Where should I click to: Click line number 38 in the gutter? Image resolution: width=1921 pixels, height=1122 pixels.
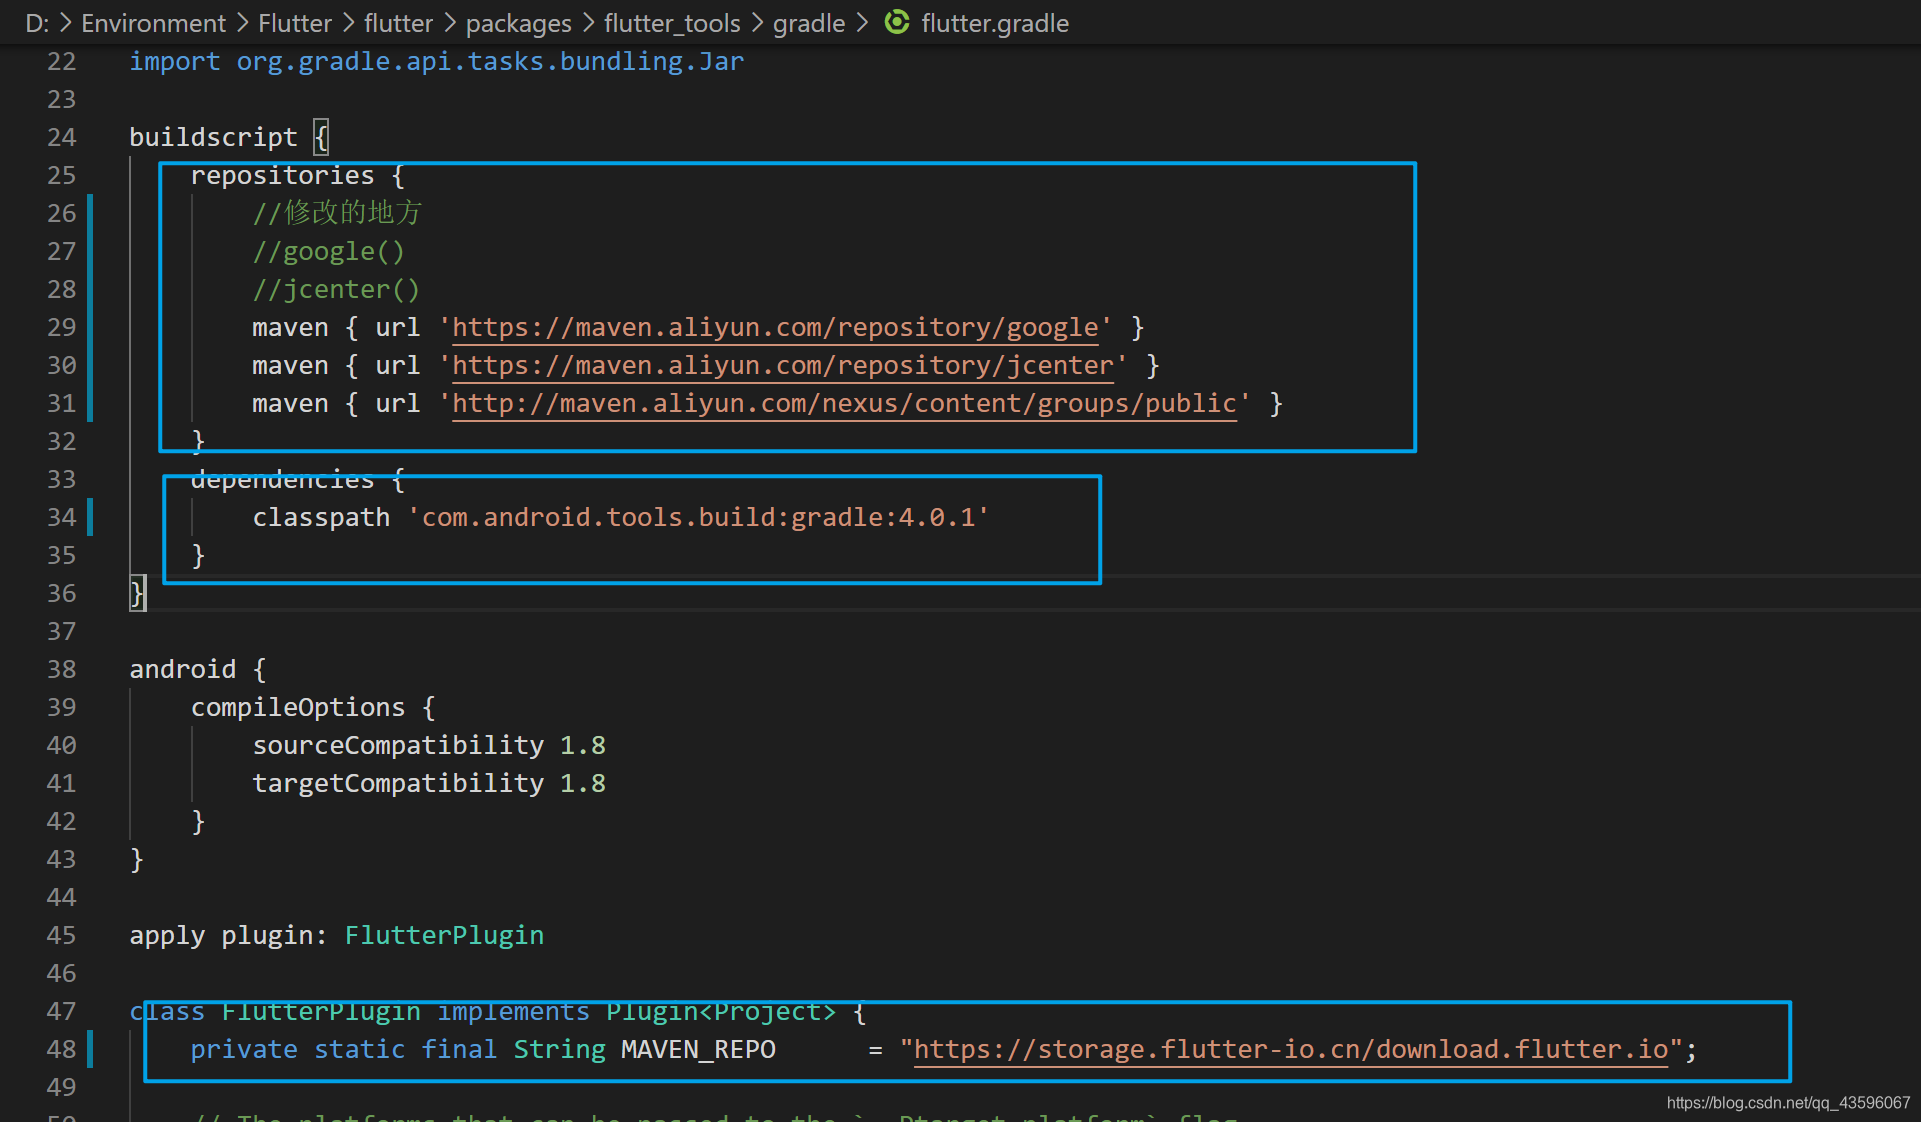pos(61,669)
